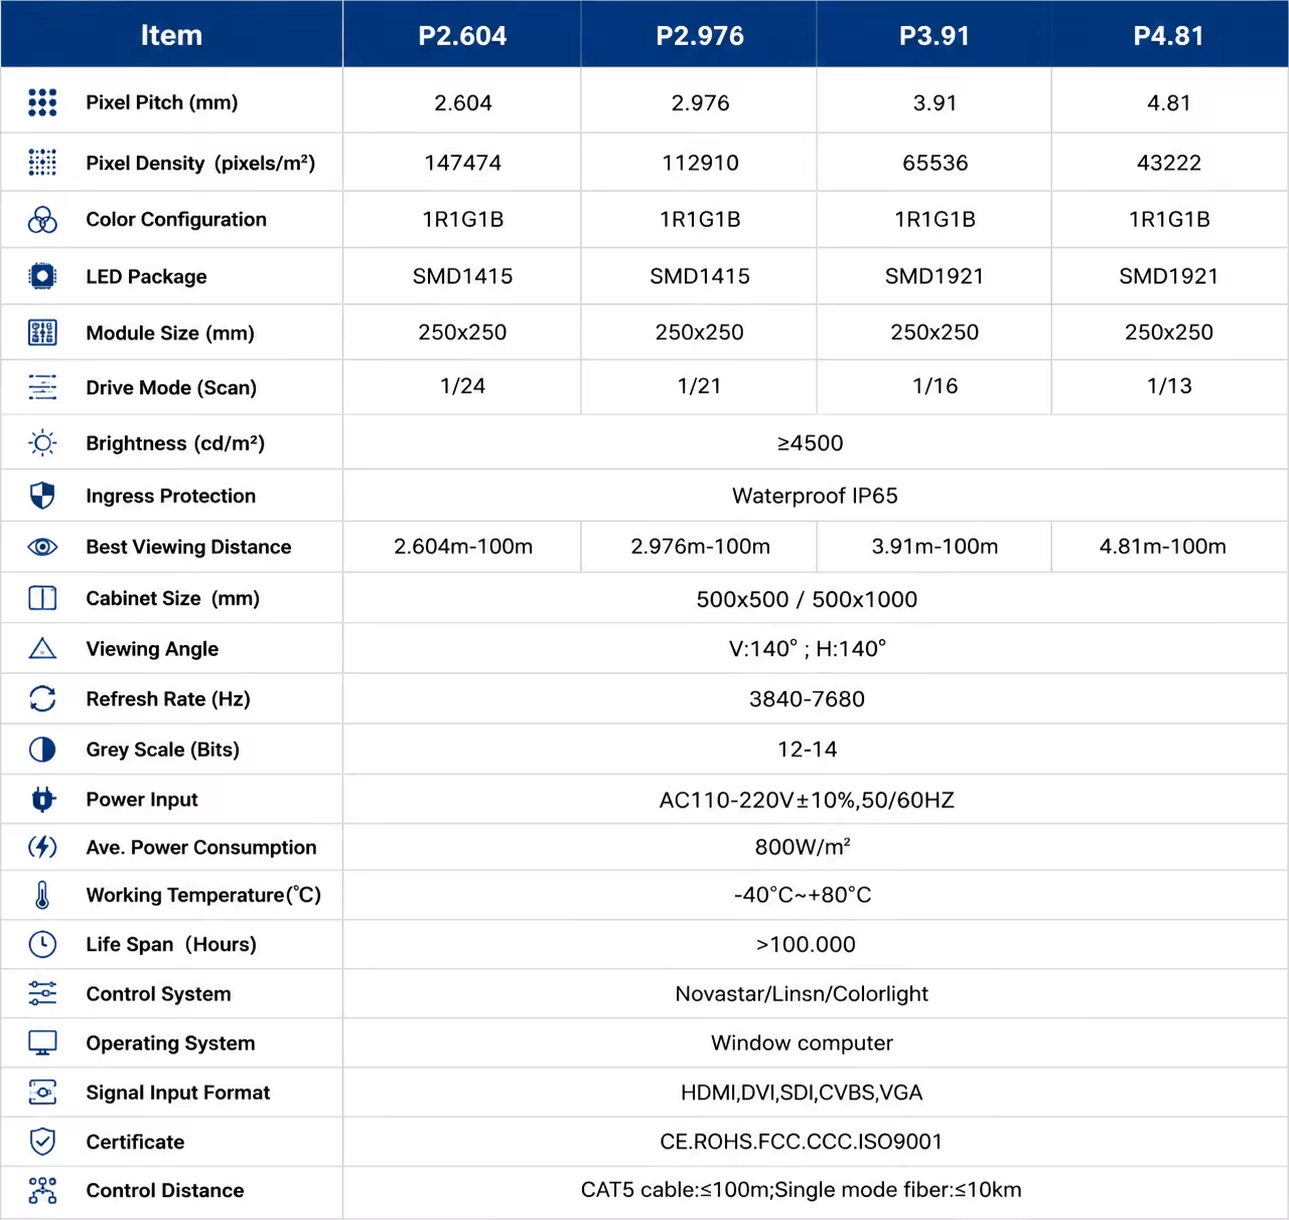1289x1220 pixels.
Task: Click the Ave. Power Consumption lightning icon
Action: (42, 847)
